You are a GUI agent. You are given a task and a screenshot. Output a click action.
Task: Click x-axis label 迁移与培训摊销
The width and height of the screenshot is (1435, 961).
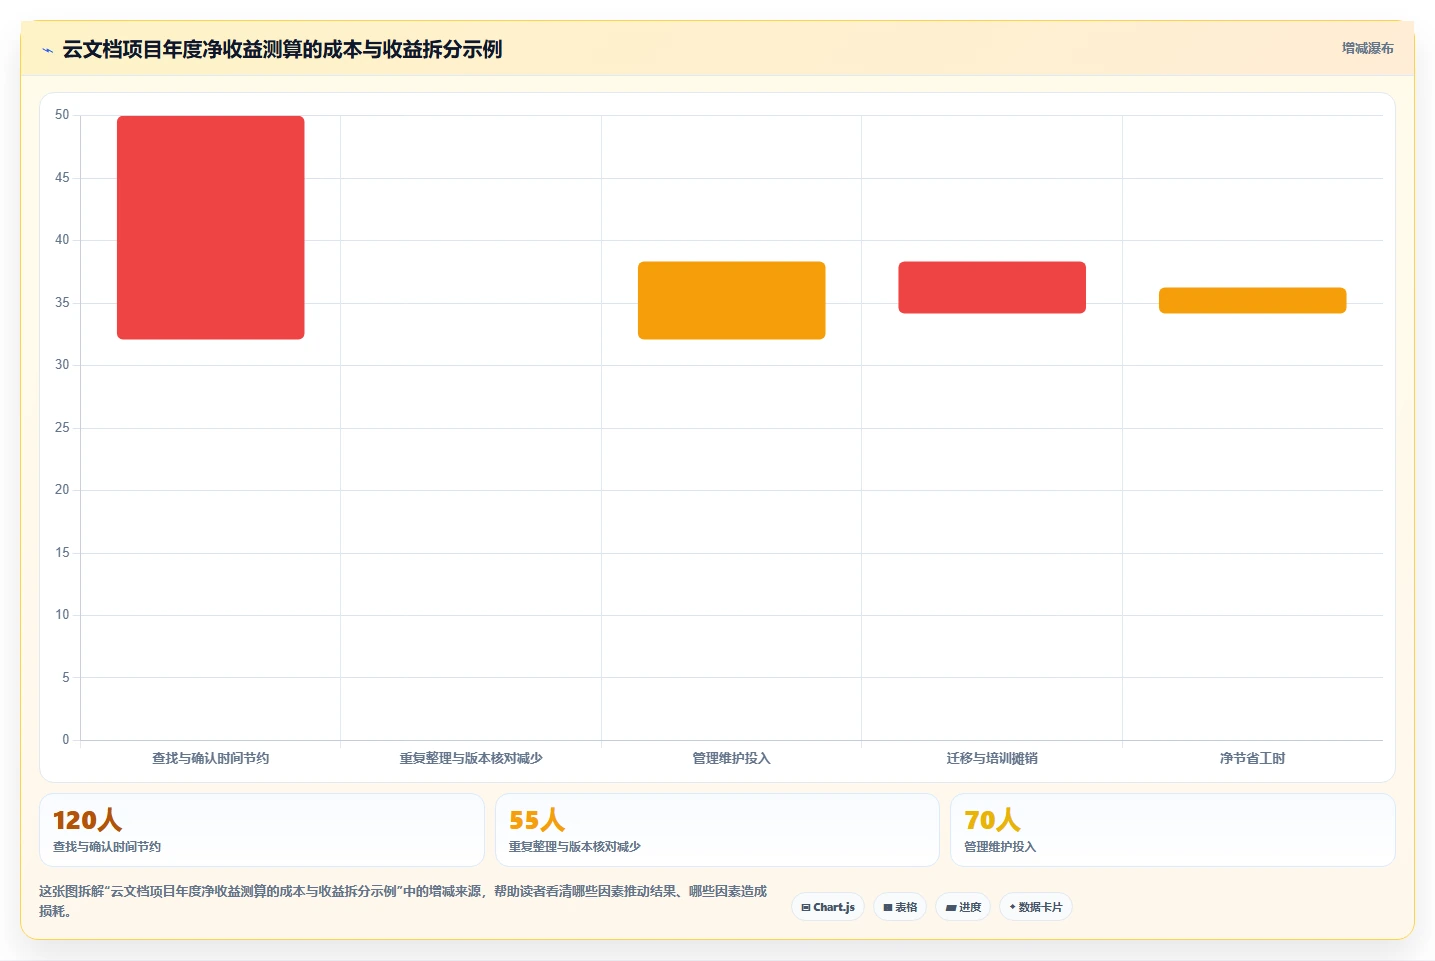tap(992, 758)
